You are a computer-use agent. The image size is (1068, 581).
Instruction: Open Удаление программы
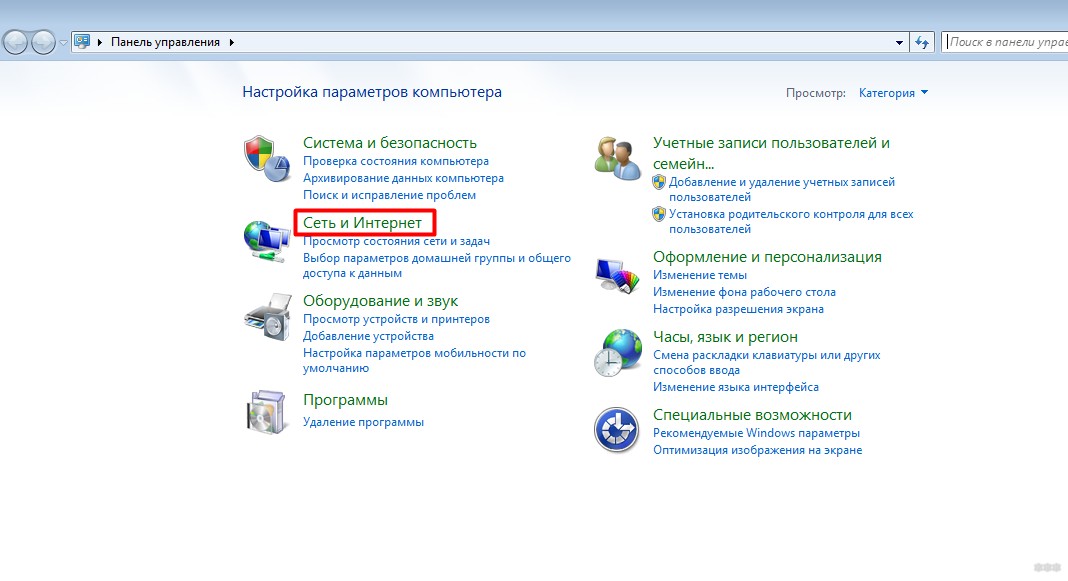(x=364, y=421)
